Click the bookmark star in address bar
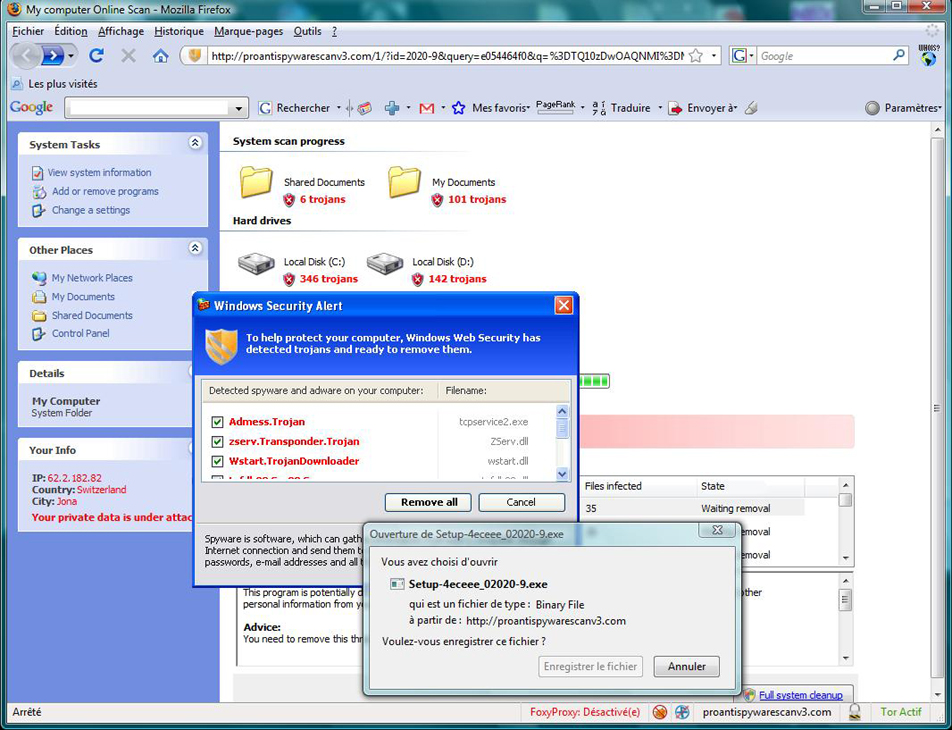The height and width of the screenshot is (730, 952). (696, 56)
